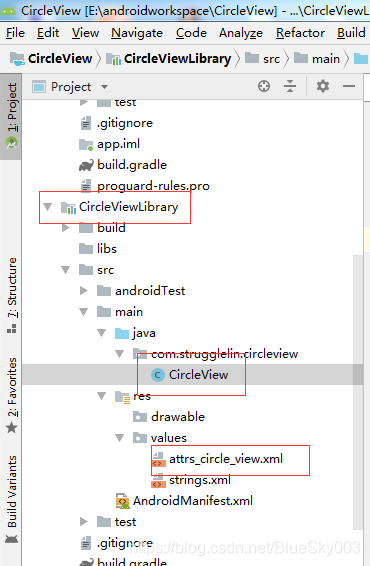Select attrs_circle_view.xml file
370x566 pixels.
[226, 459]
